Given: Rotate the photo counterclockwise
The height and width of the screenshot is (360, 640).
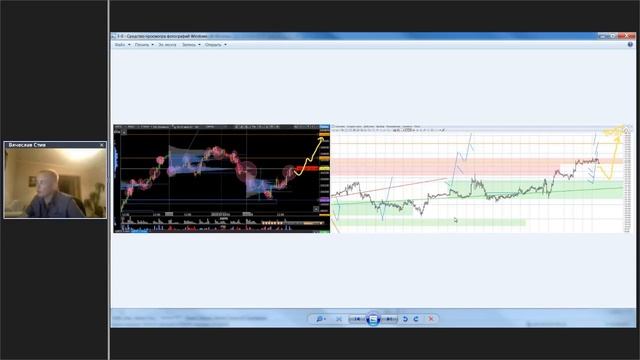Looking at the screenshot, I should [x=405, y=319].
